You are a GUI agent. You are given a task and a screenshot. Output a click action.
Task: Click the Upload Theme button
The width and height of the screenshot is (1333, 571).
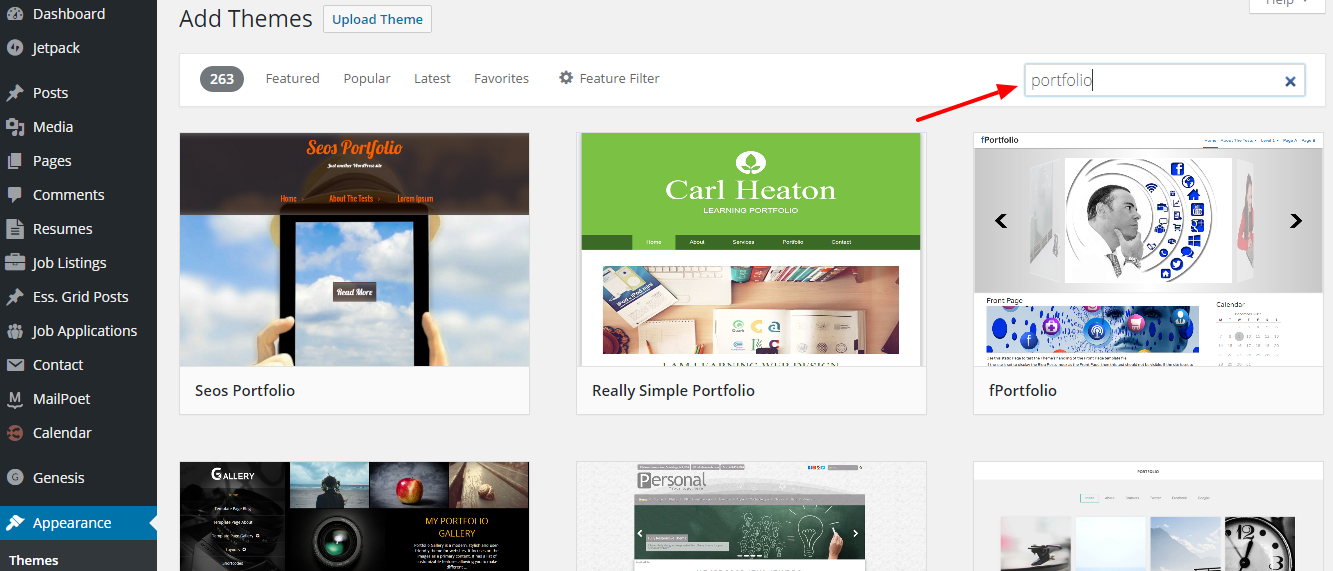377,19
